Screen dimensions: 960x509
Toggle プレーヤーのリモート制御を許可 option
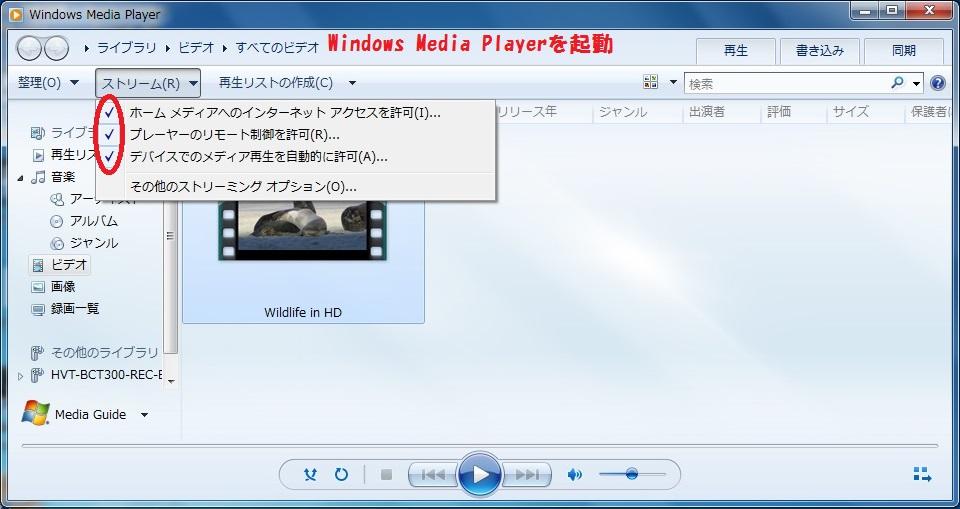tap(295, 135)
